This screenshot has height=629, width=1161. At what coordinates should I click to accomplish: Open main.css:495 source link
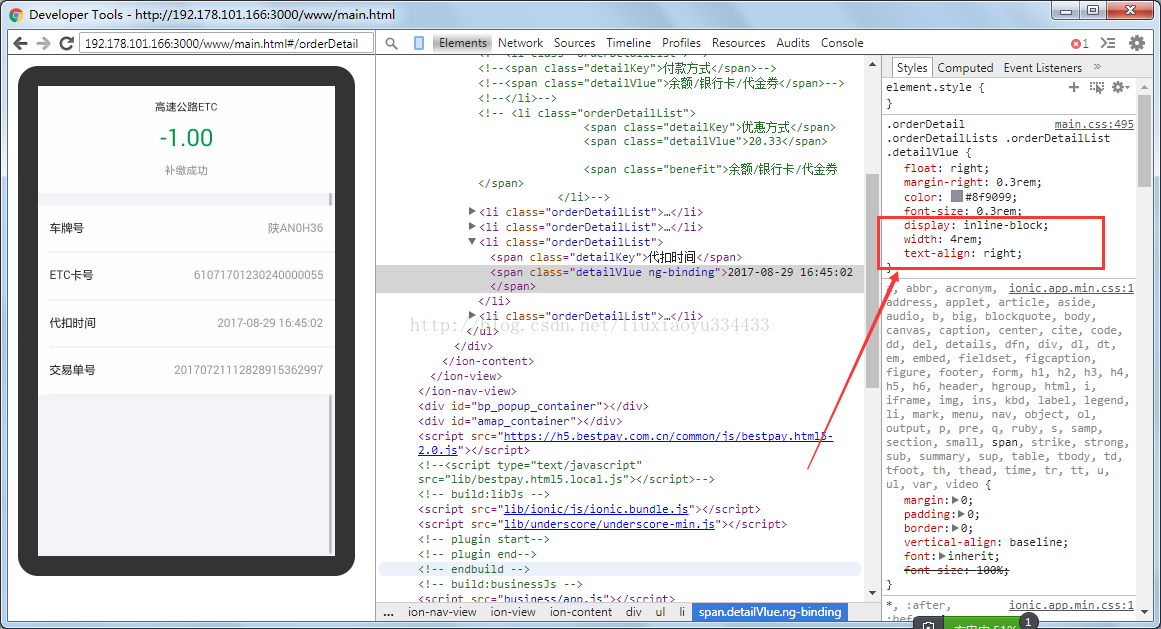[x=1094, y=124]
